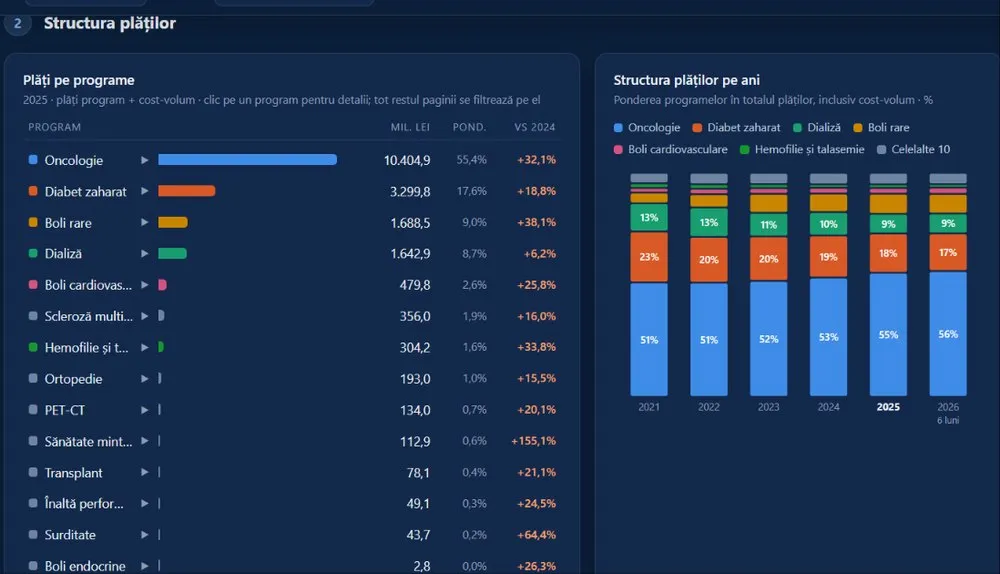This screenshot has width=1000, height=574.
Task: Open the Transplant program row
Action: [292, 473]
